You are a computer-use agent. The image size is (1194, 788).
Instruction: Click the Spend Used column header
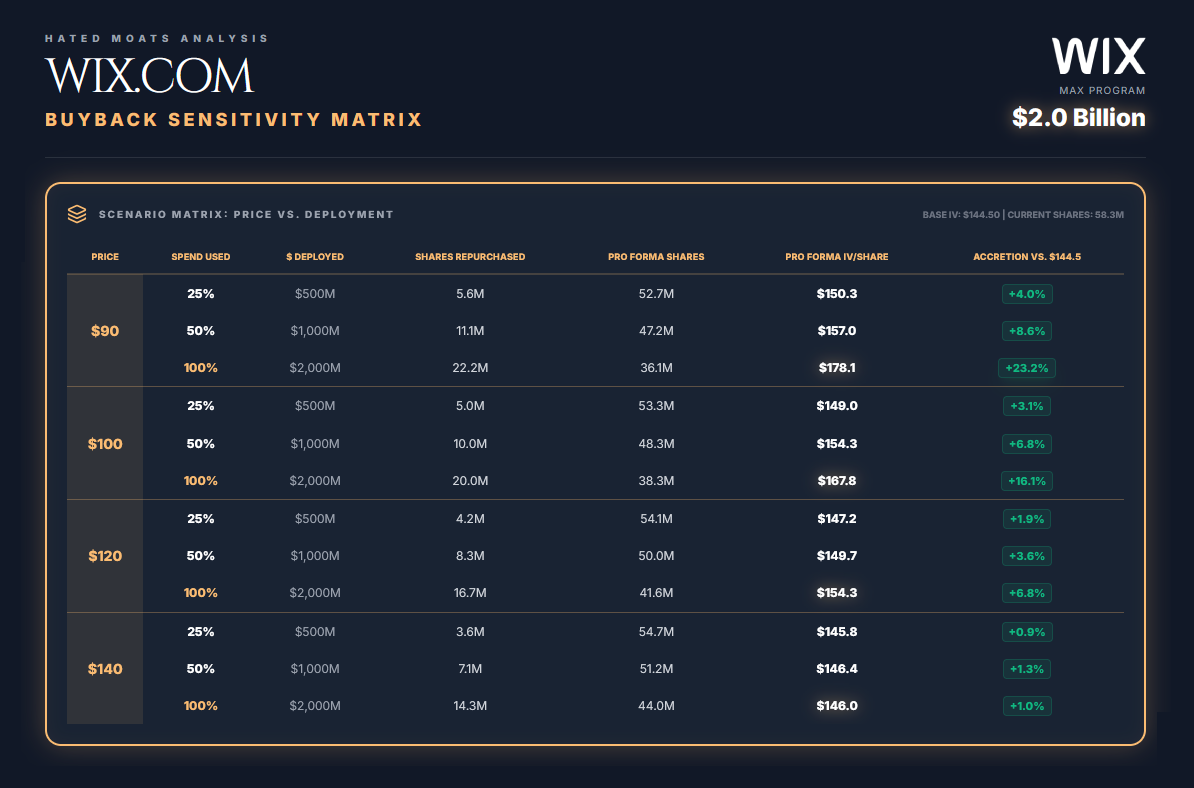pyautogui.click(x=201, y=257)
